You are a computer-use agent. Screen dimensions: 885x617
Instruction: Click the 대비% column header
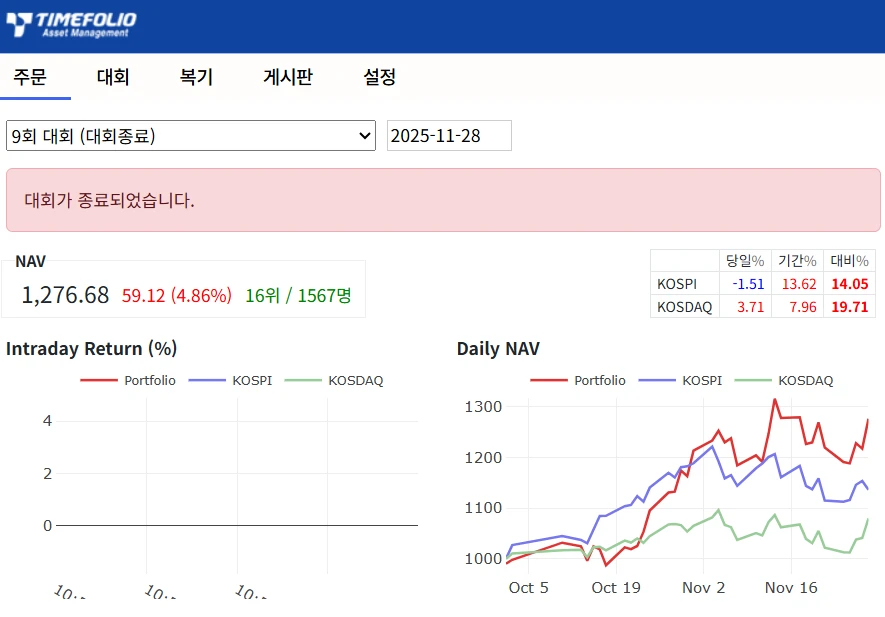849,260
